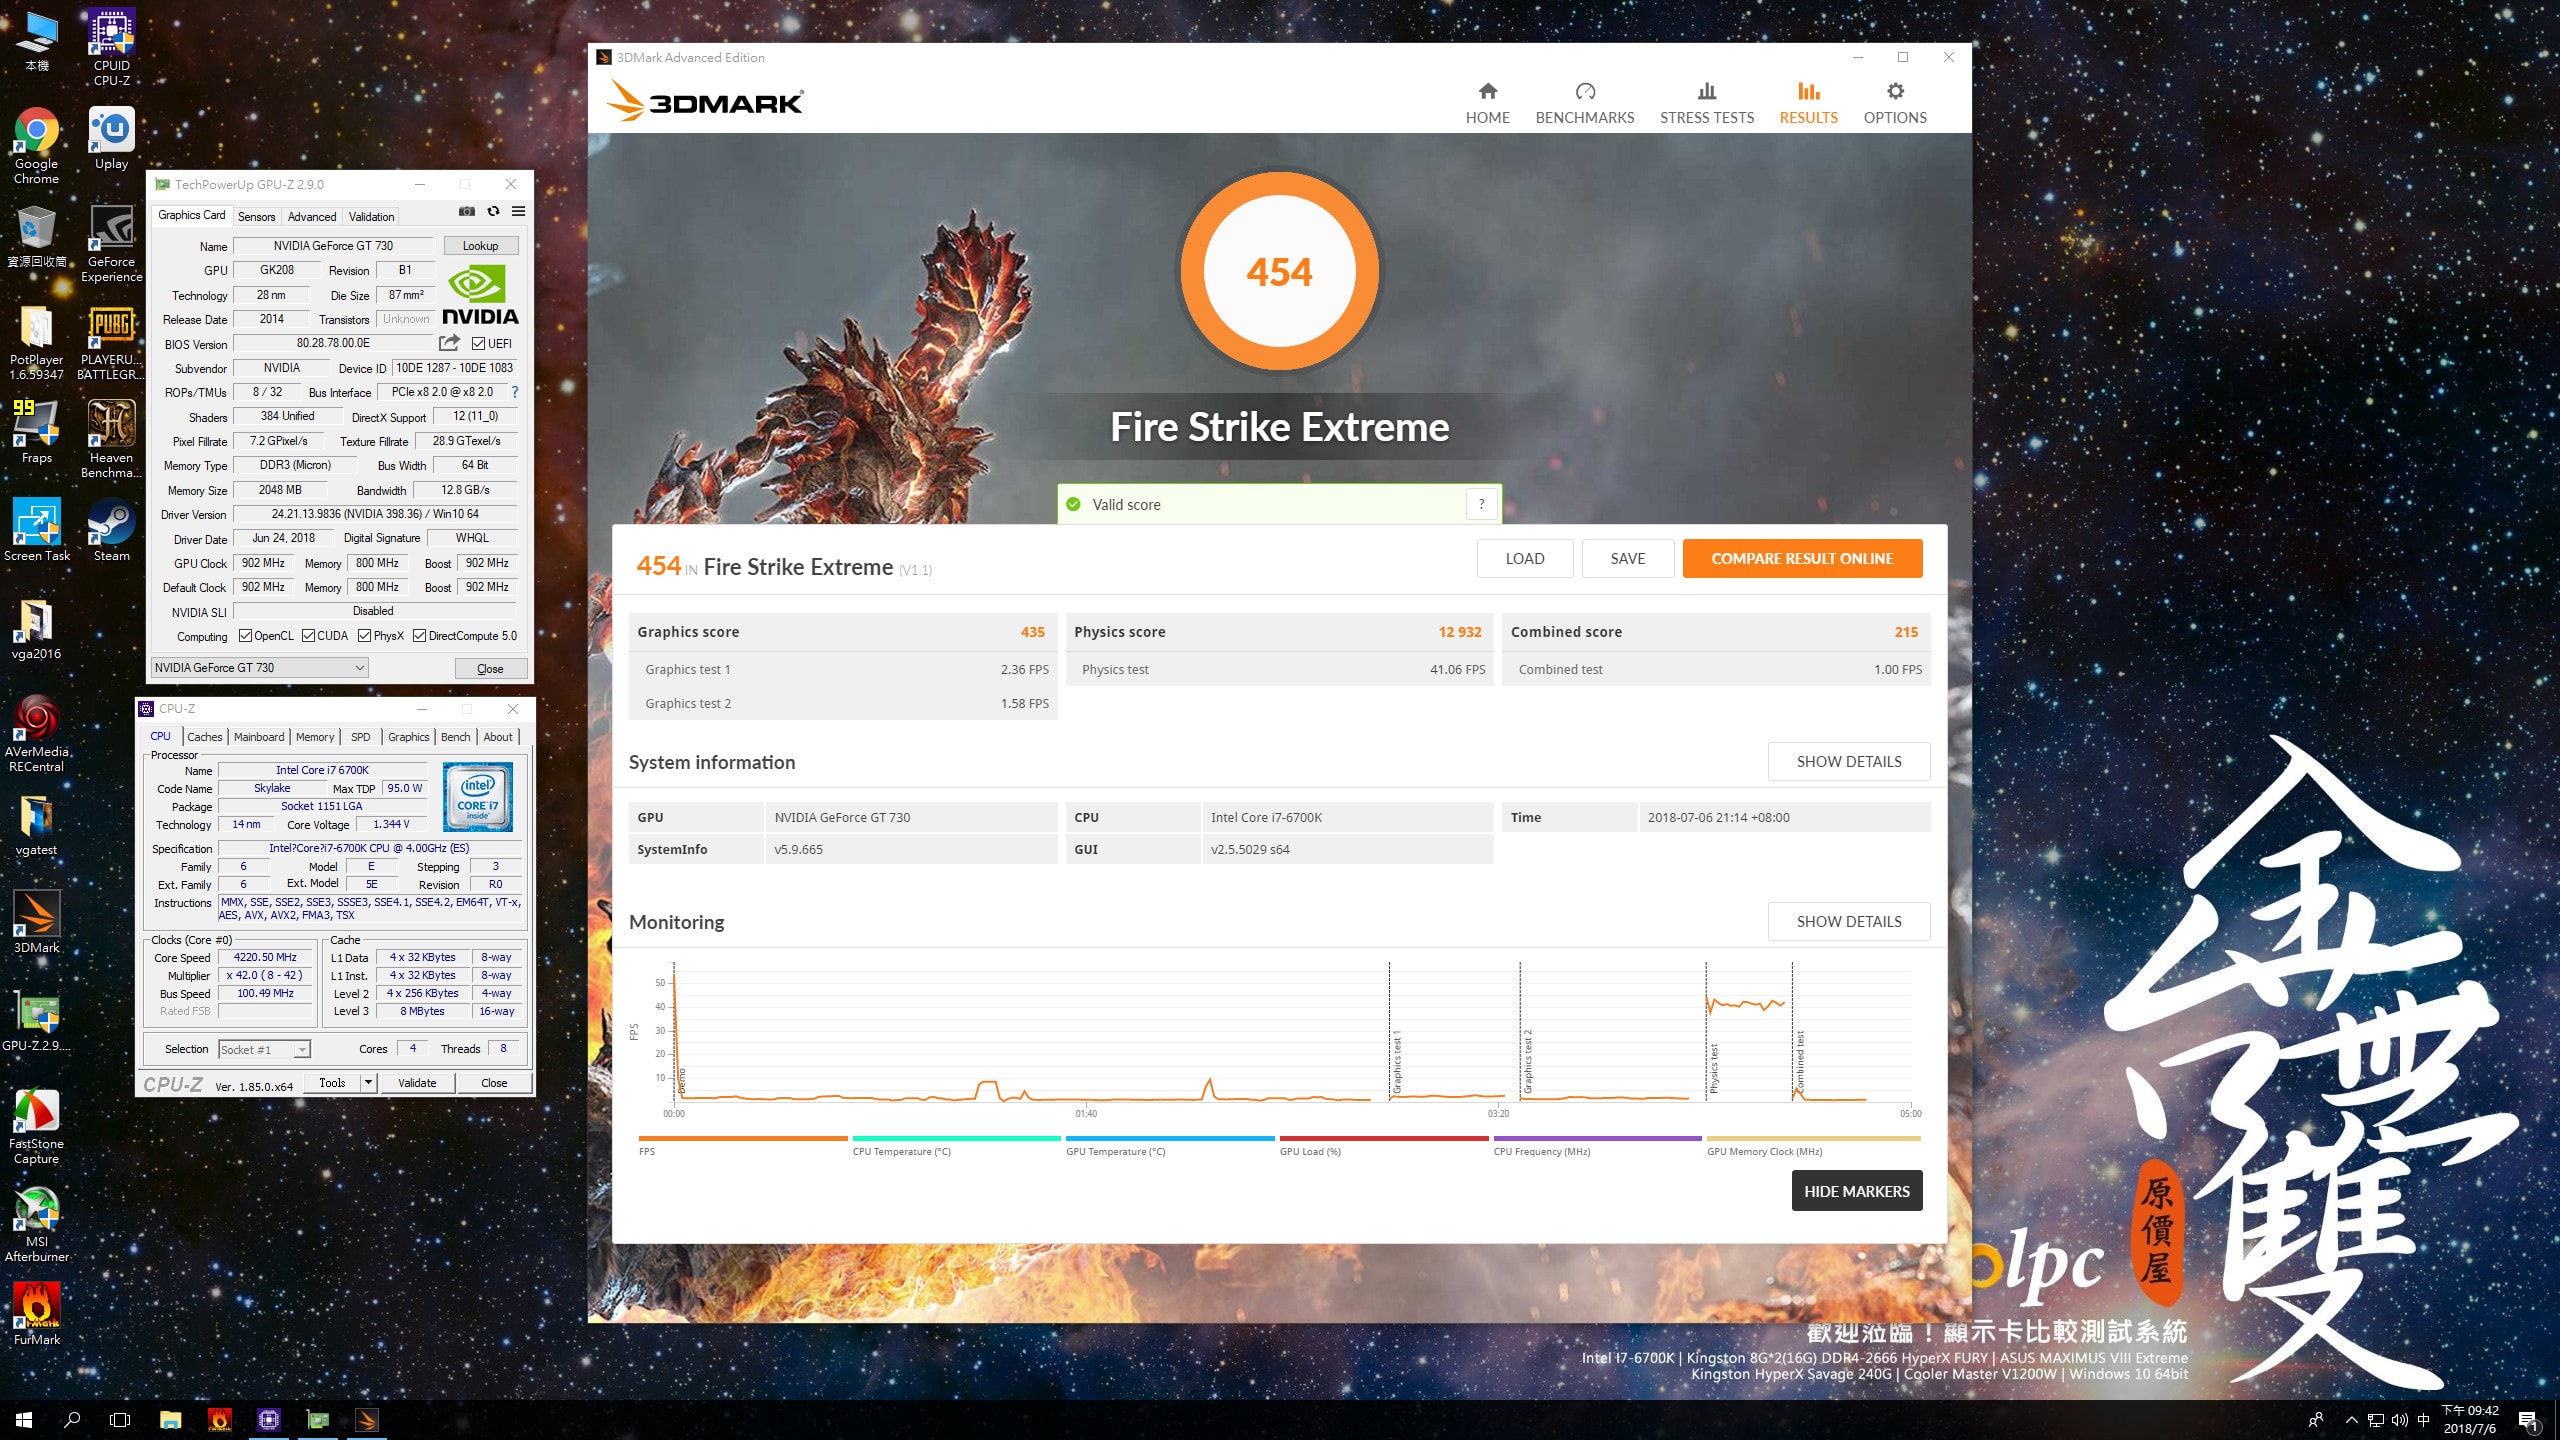
Task: Open File Explorer from taskbar
Action: [x=170, y=1419]
